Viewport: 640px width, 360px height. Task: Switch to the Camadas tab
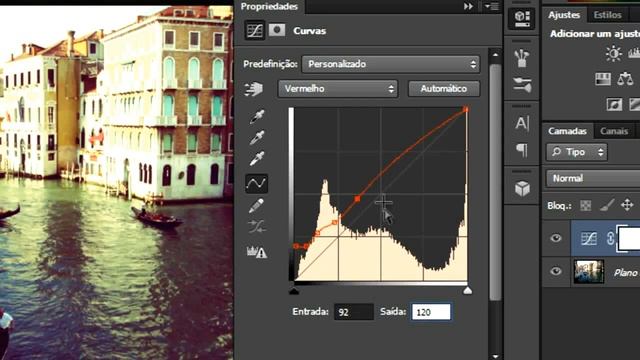click(x=567, y=131)
